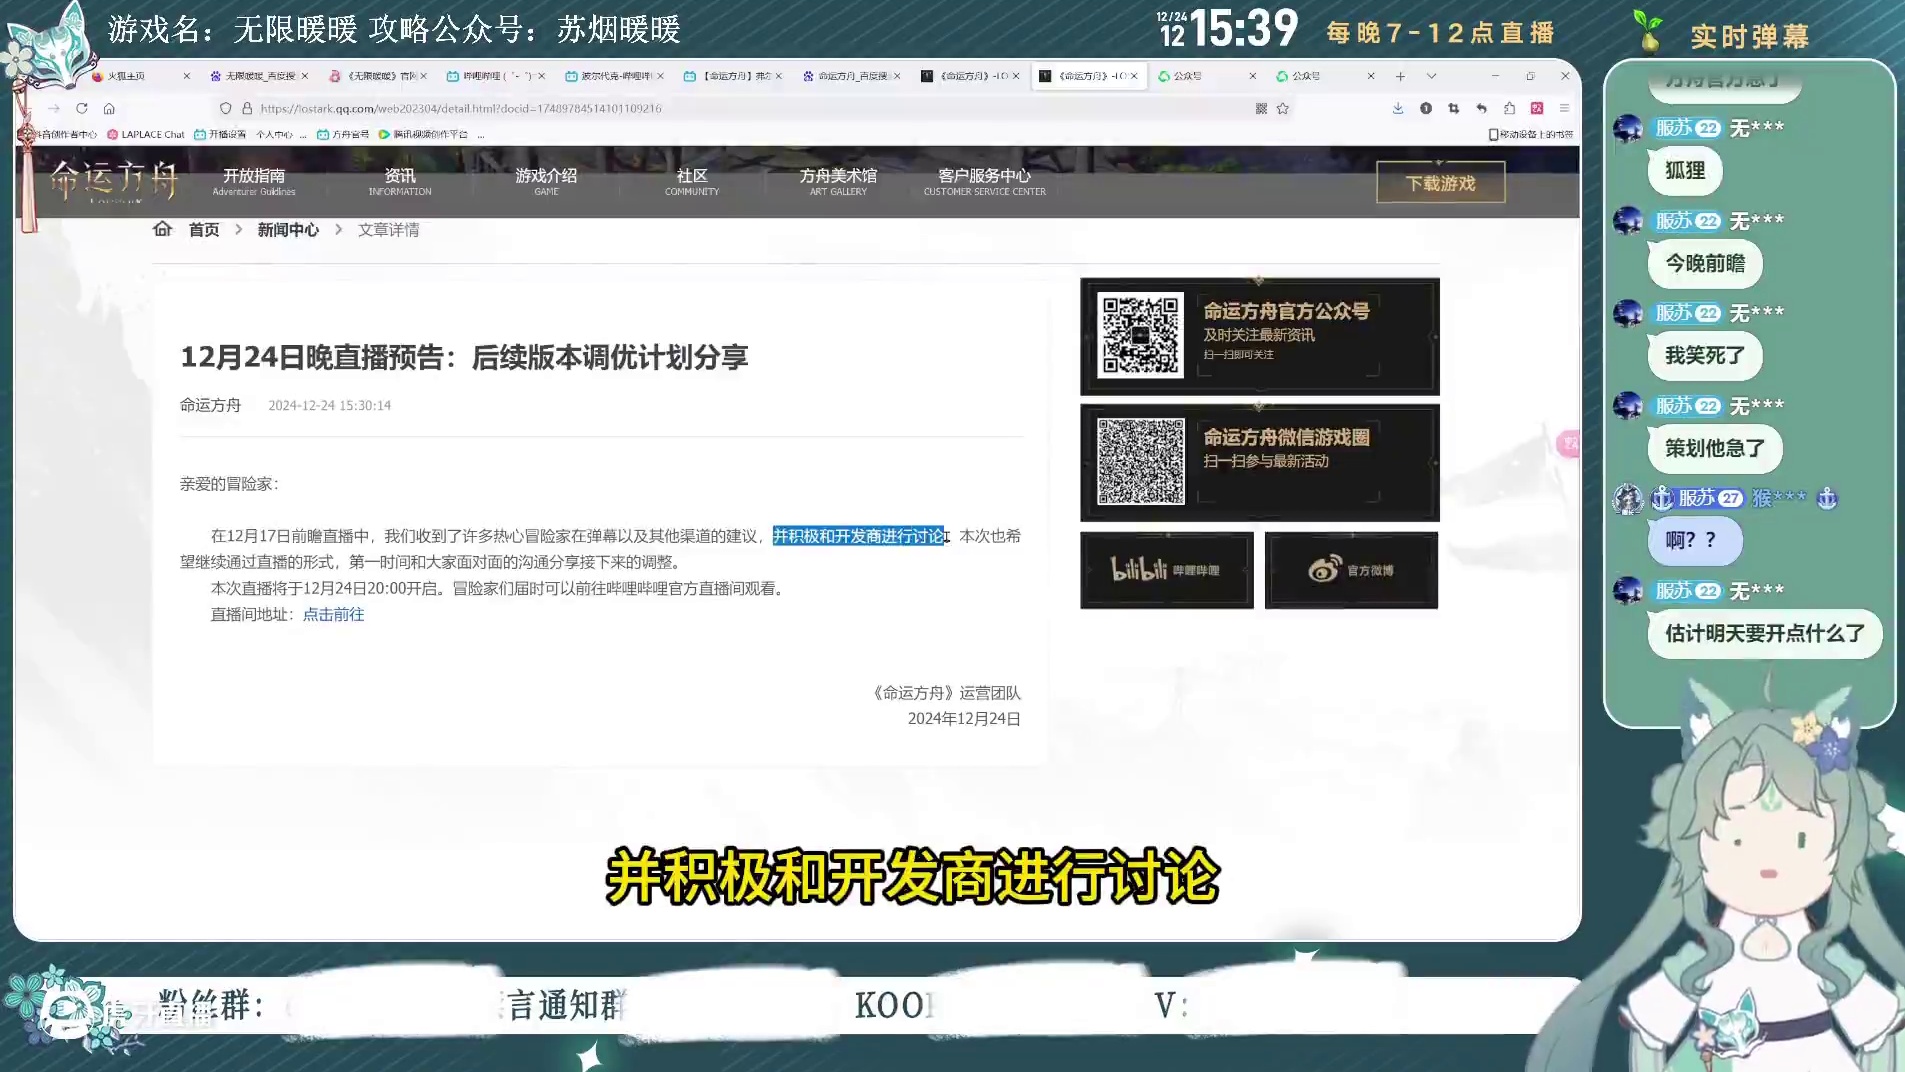Switch to the 公众号 tab

click(x=1188, y=76)
